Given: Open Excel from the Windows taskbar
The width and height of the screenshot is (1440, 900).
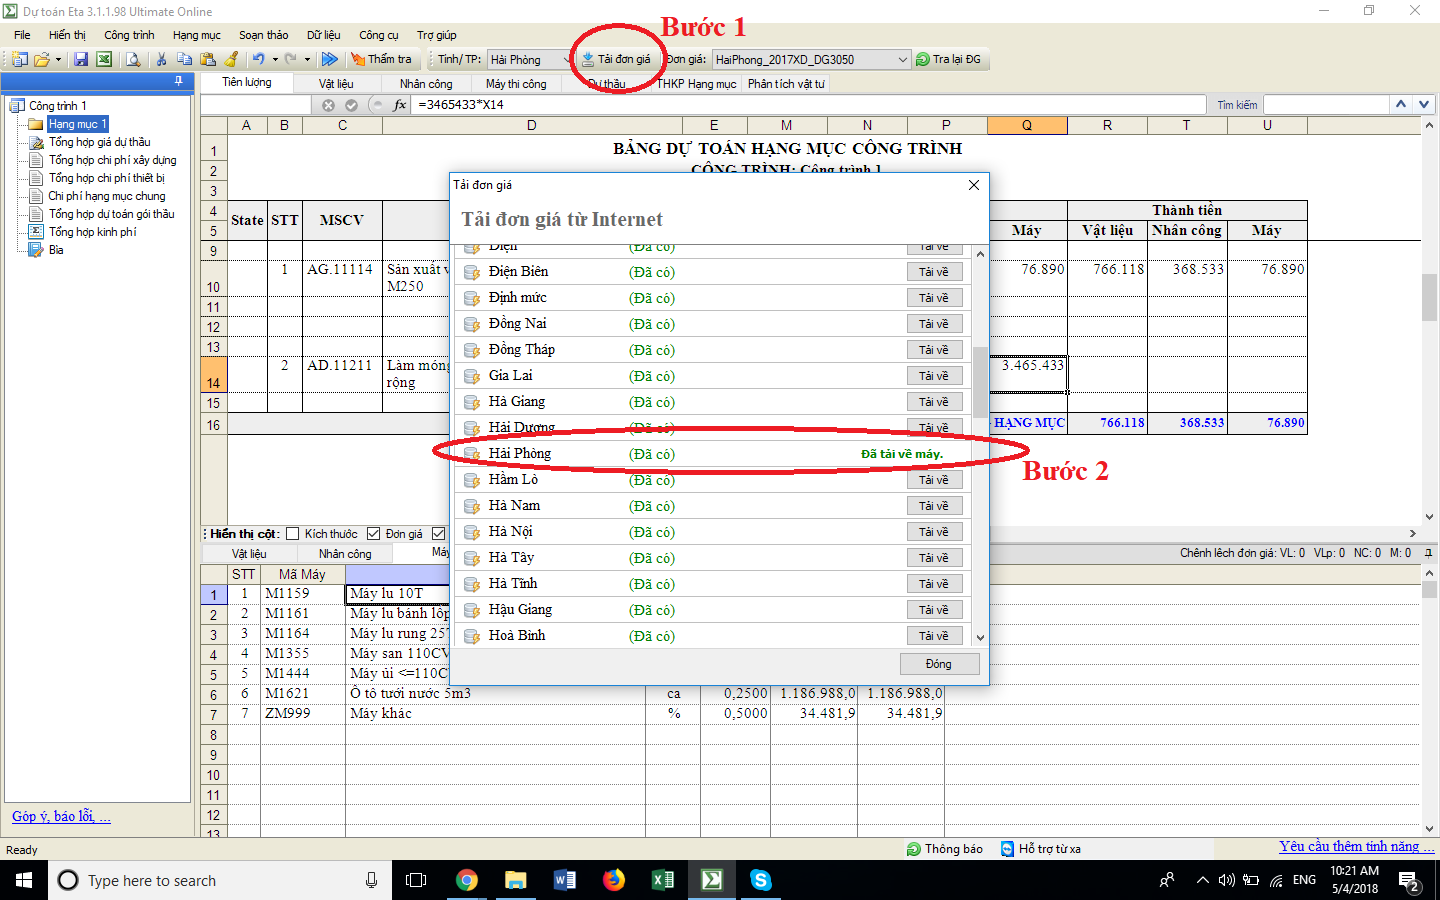Looking at the screenshot, I should point(662,880).
